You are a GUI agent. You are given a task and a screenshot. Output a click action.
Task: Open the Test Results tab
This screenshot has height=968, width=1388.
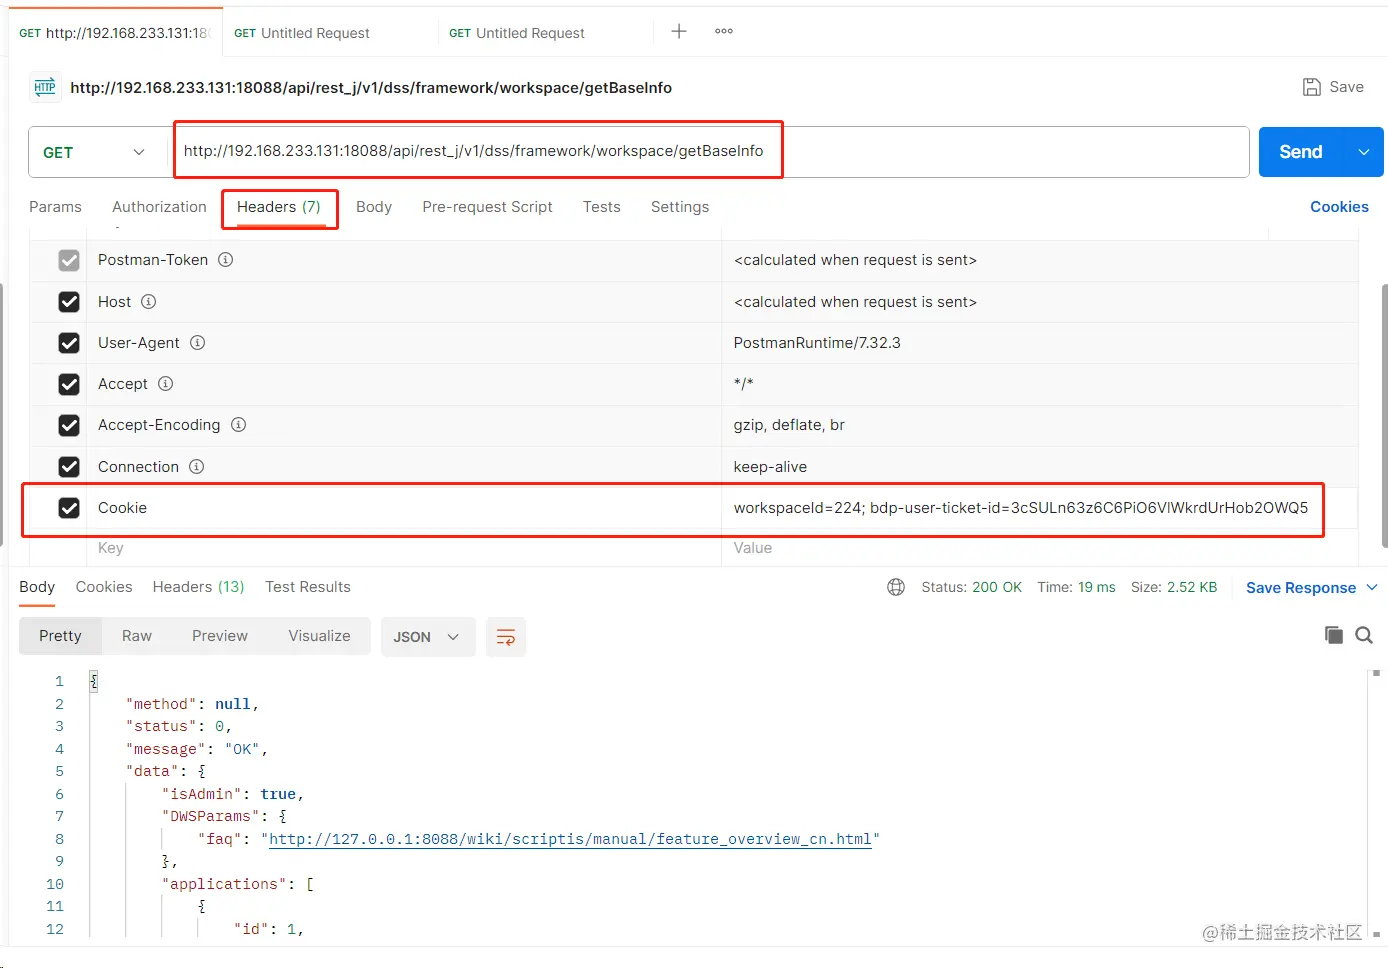pos(308,587)
